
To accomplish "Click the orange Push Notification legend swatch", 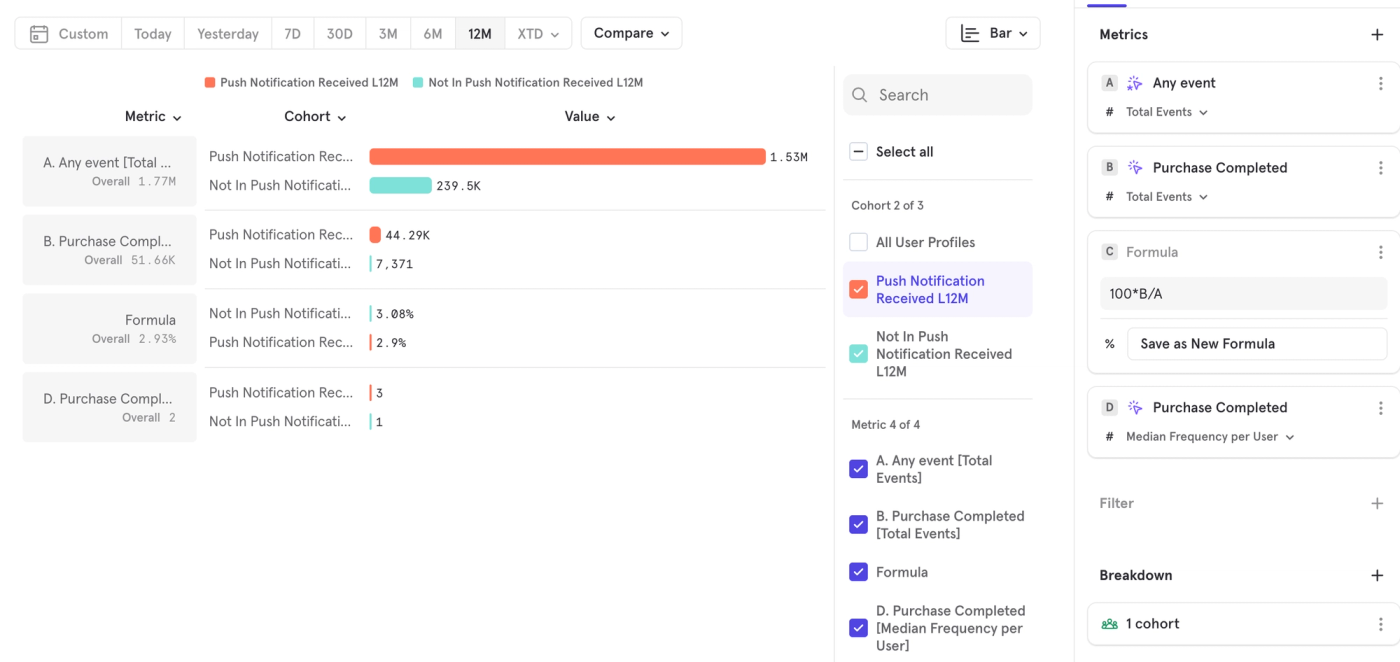I will click(210, 83).
